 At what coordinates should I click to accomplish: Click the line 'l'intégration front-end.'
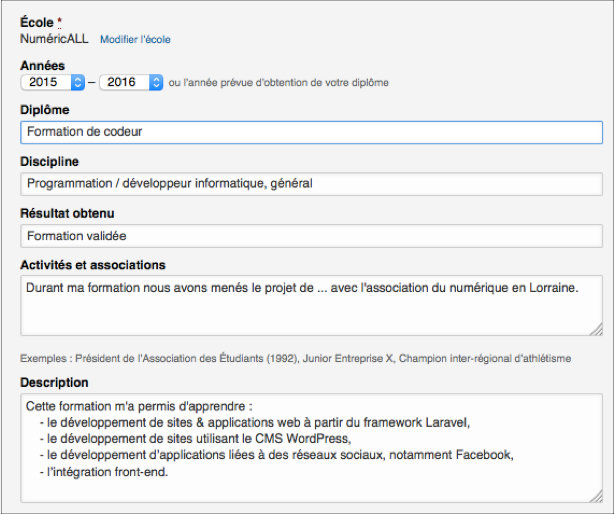click(104, 472)
